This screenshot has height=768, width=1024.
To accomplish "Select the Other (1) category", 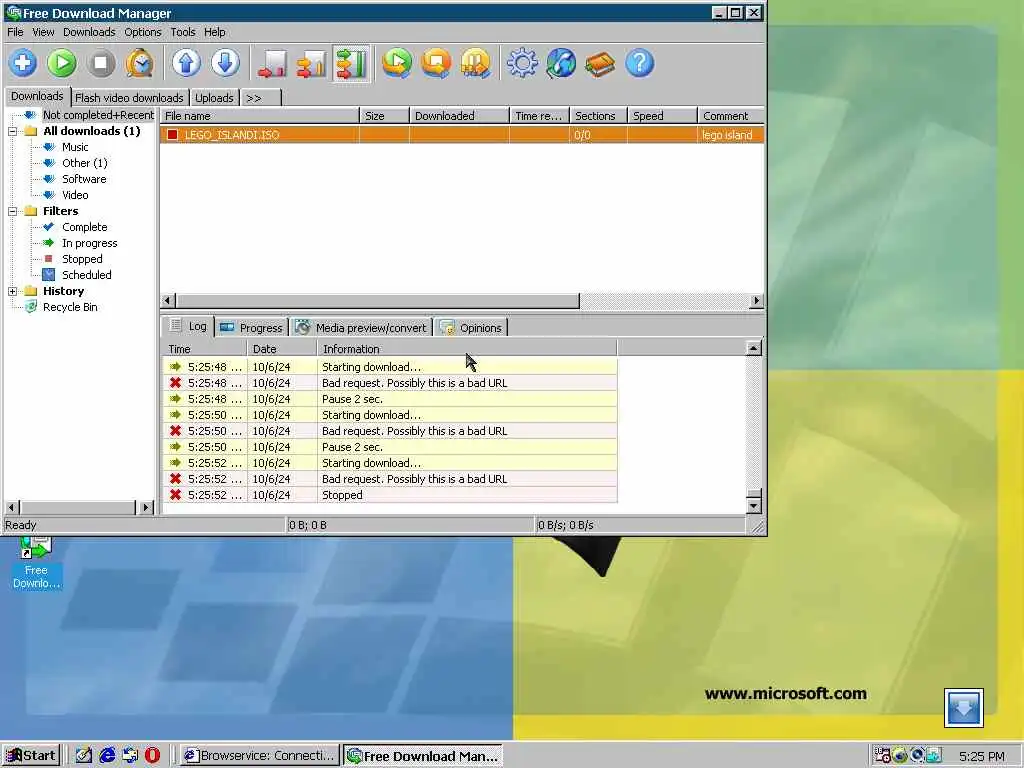I will 84,163.
